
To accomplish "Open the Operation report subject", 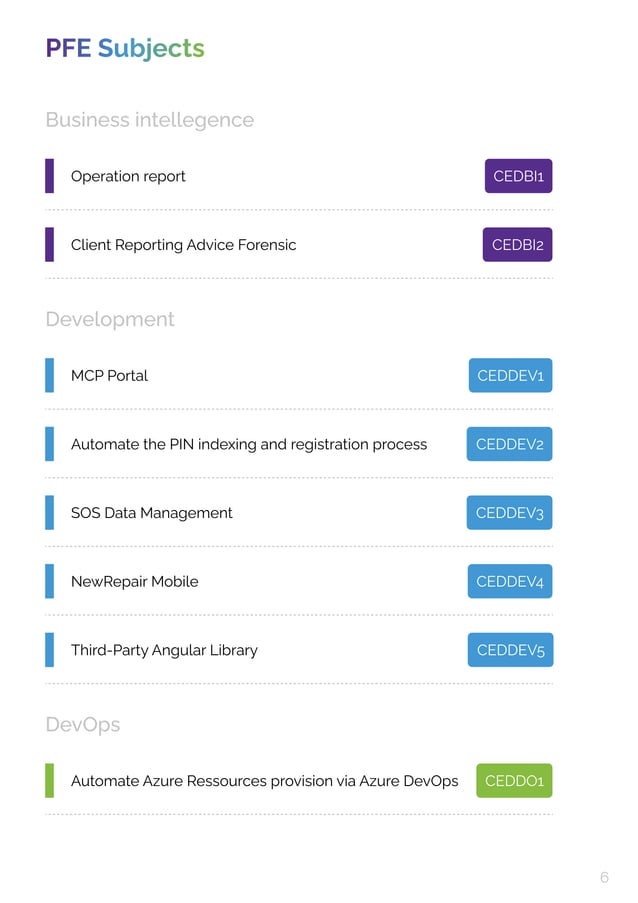I will [x=128, y=176].
